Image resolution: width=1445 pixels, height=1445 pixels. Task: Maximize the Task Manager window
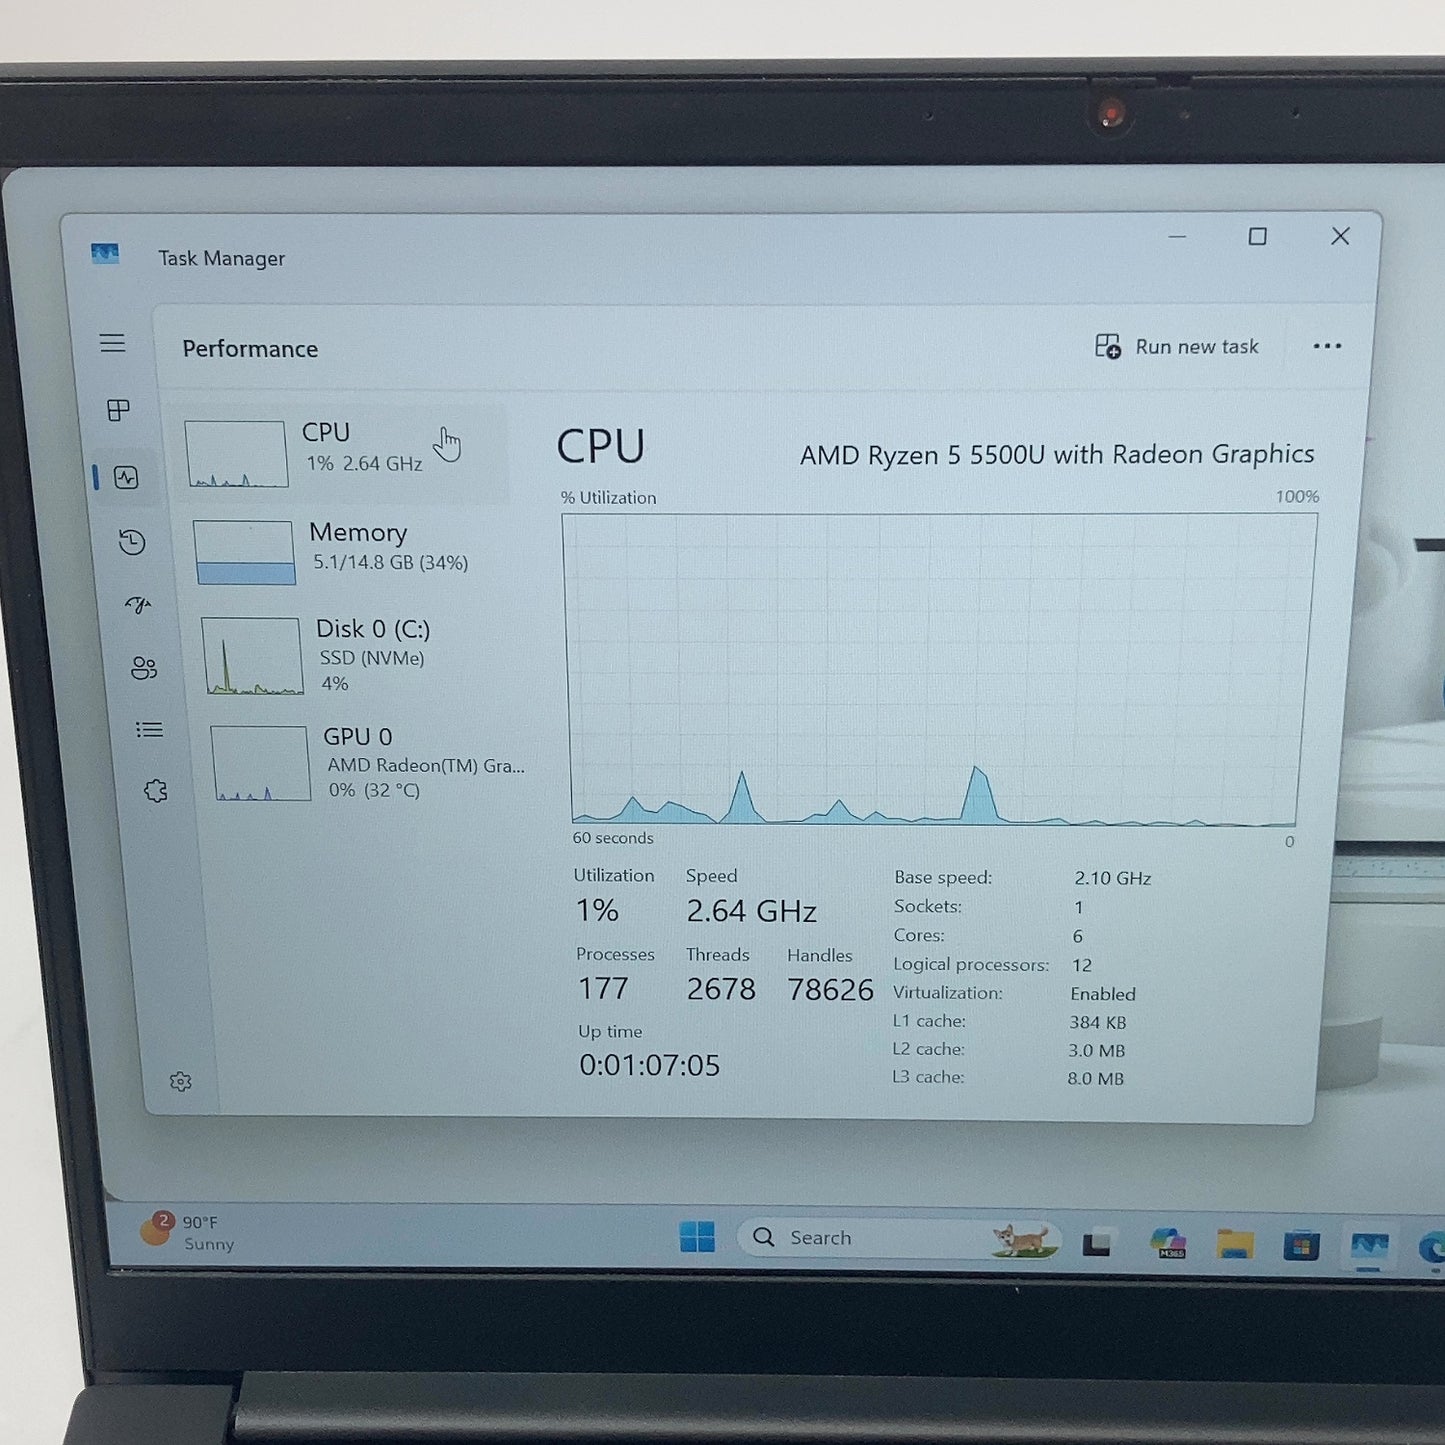pos(1258,236)
